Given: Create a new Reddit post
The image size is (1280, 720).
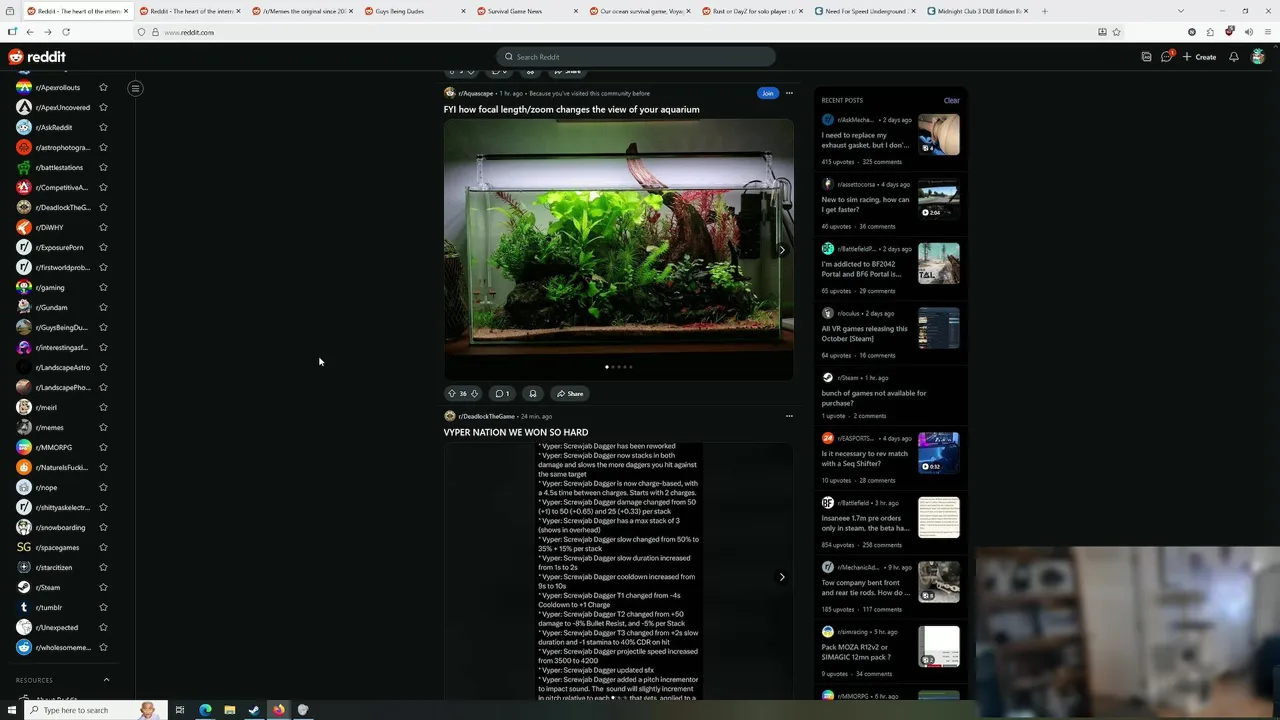Looking at the screenshot, I should [x=1200, y=57].
